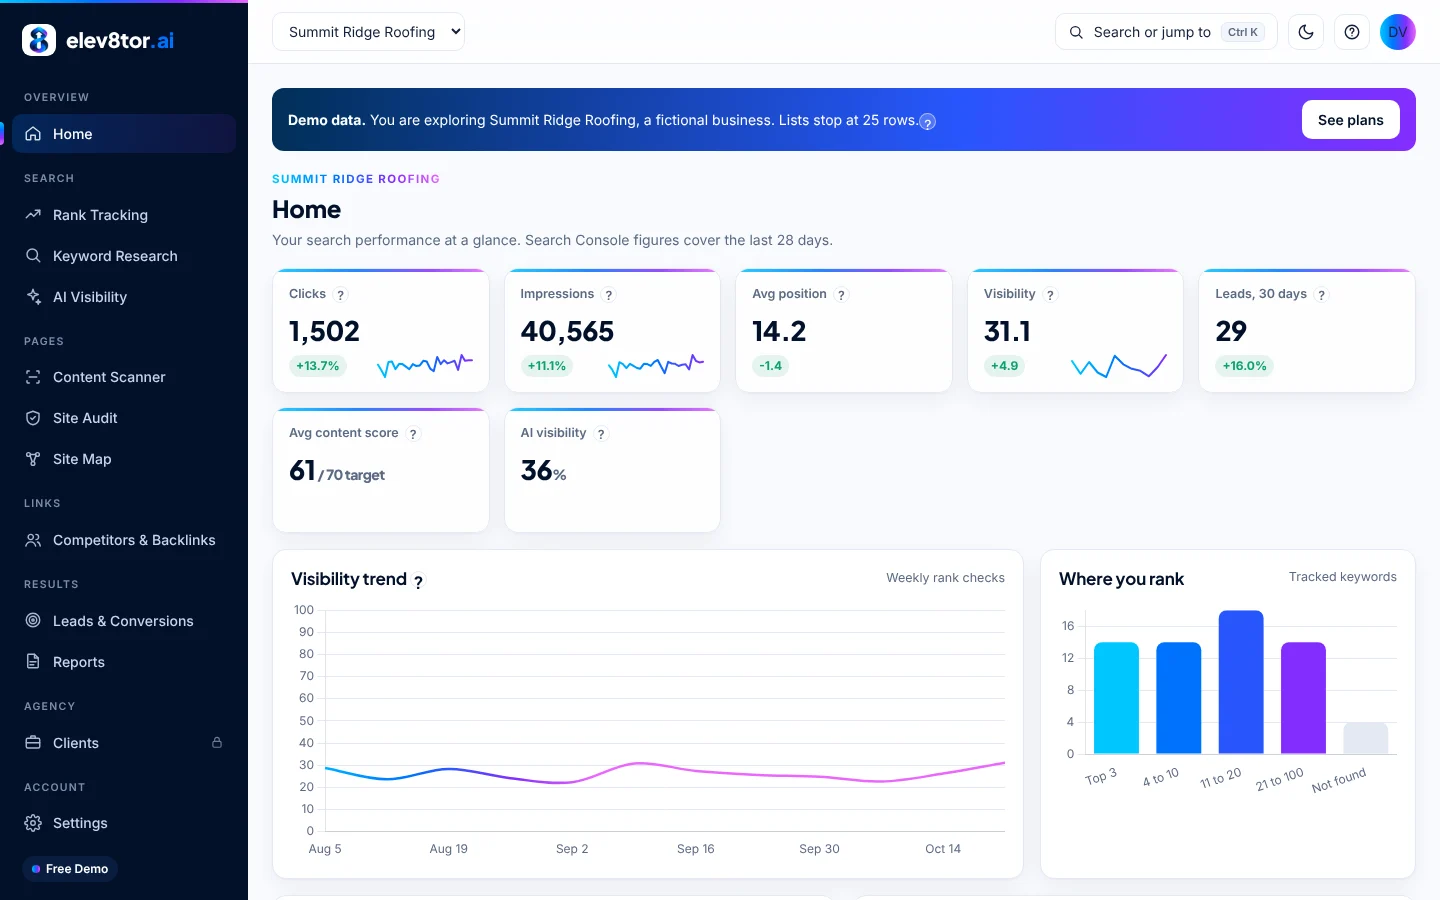Image resolution: width=1440 pixels, height=900 pixels.
Task: Navigate to AI Visibility
Action: 124,297
